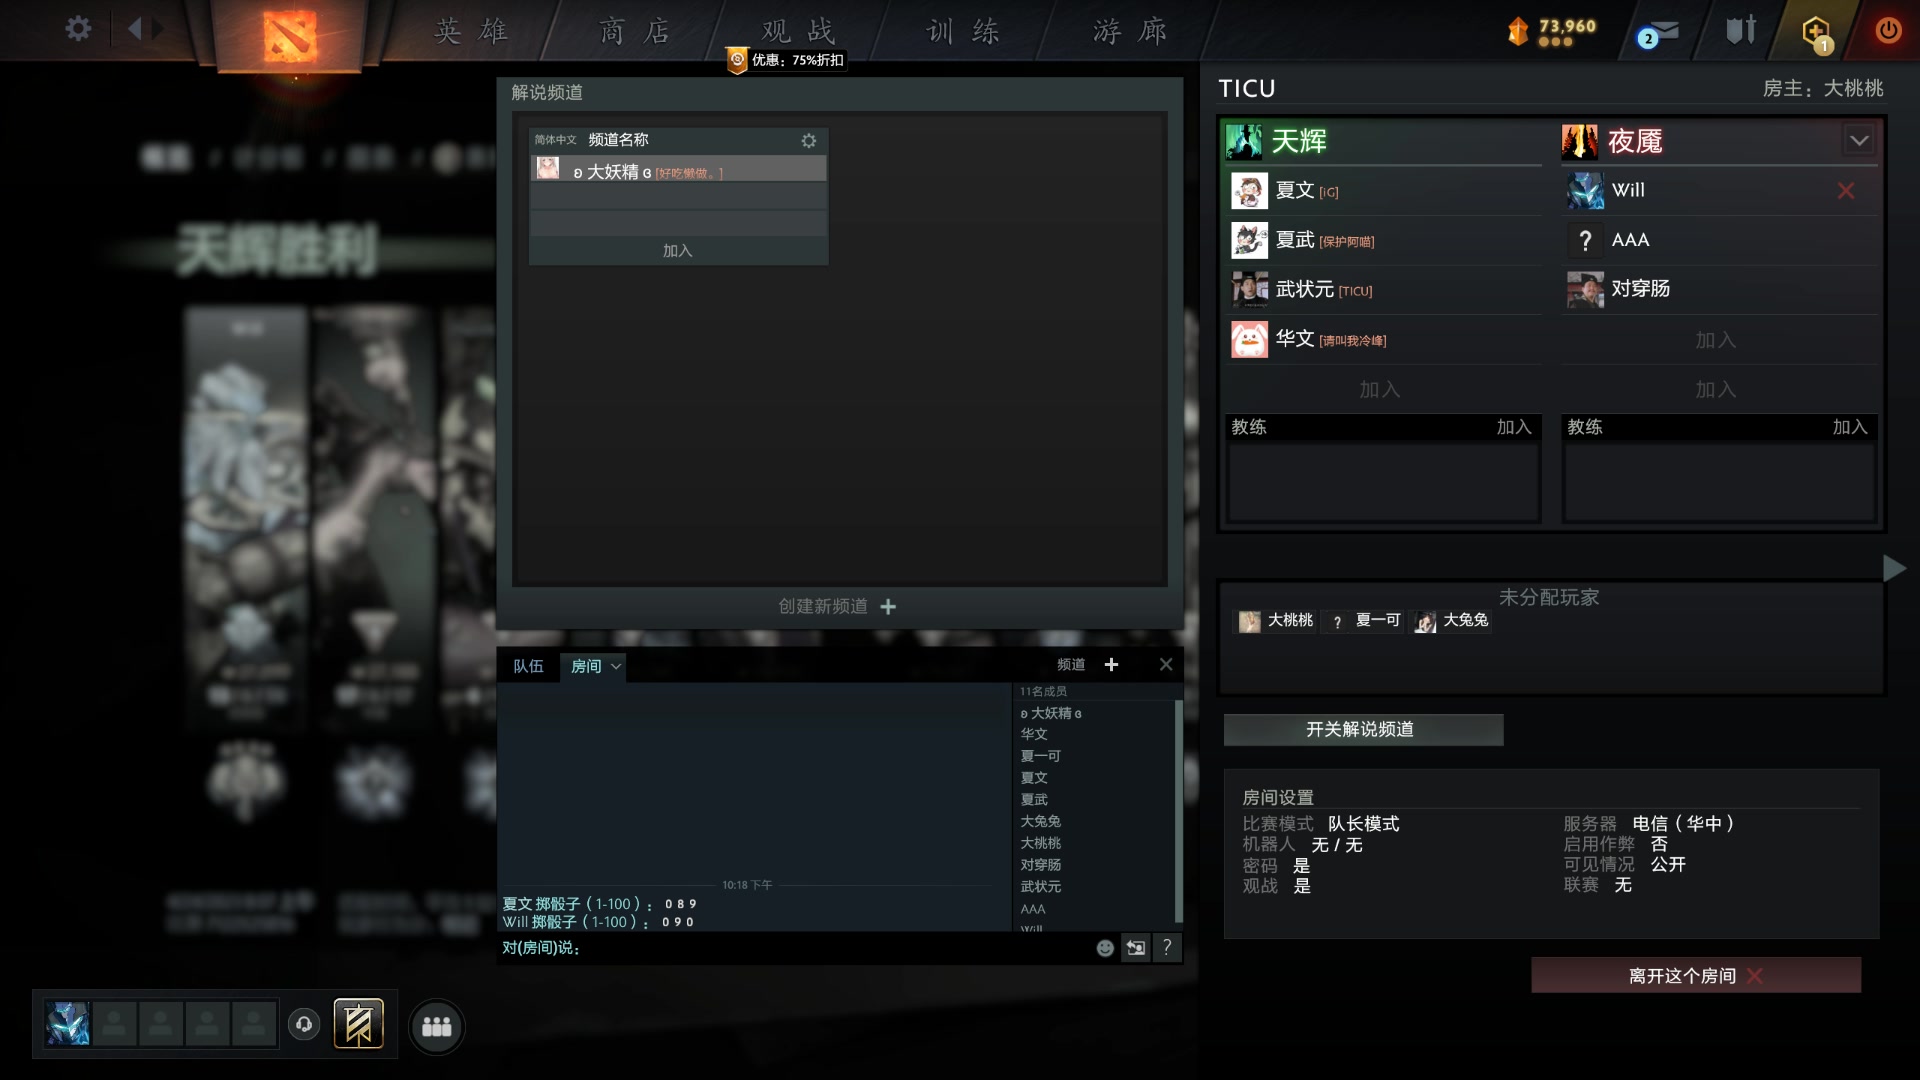The height and width of the screenshot is (1080, 1920).
Task: Expand the 房间 chat tab dropdown
Action: 616,667
